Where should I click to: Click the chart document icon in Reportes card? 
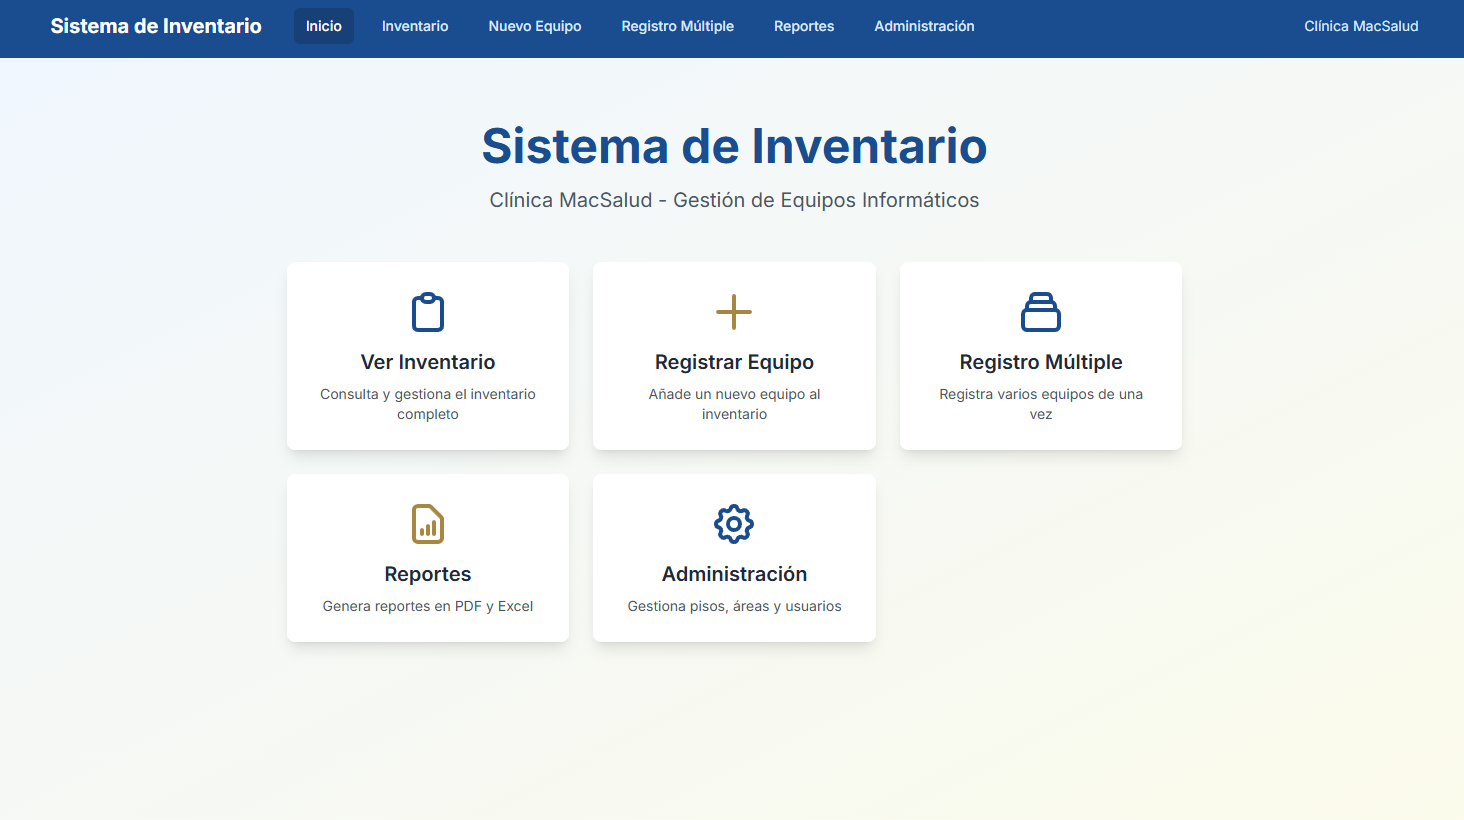428,524
